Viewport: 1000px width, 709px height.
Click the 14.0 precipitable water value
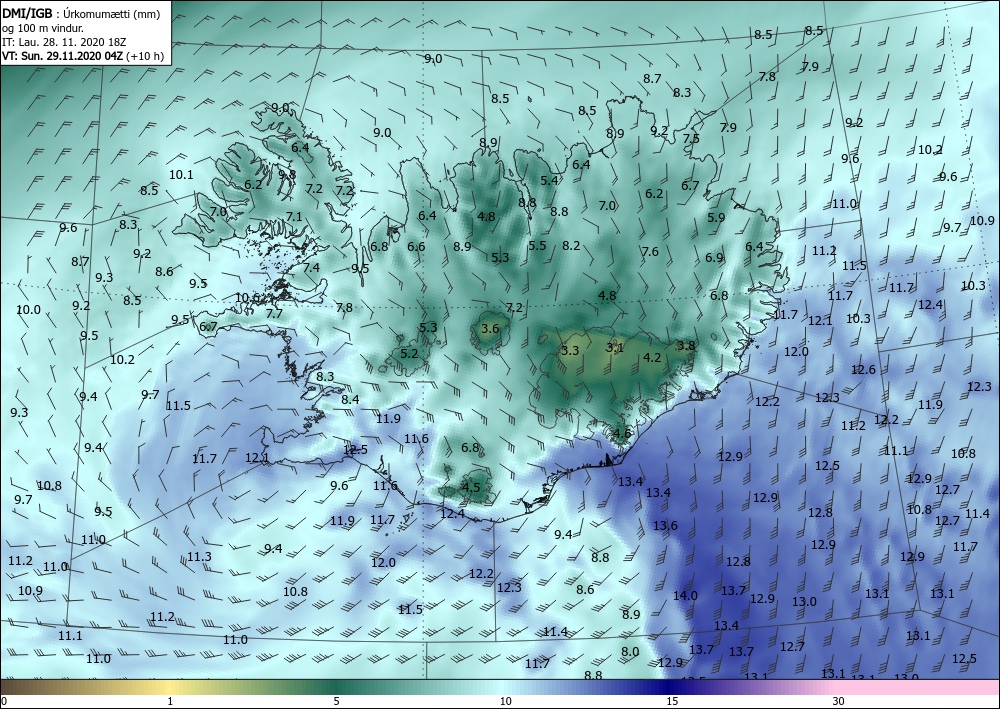685,596
